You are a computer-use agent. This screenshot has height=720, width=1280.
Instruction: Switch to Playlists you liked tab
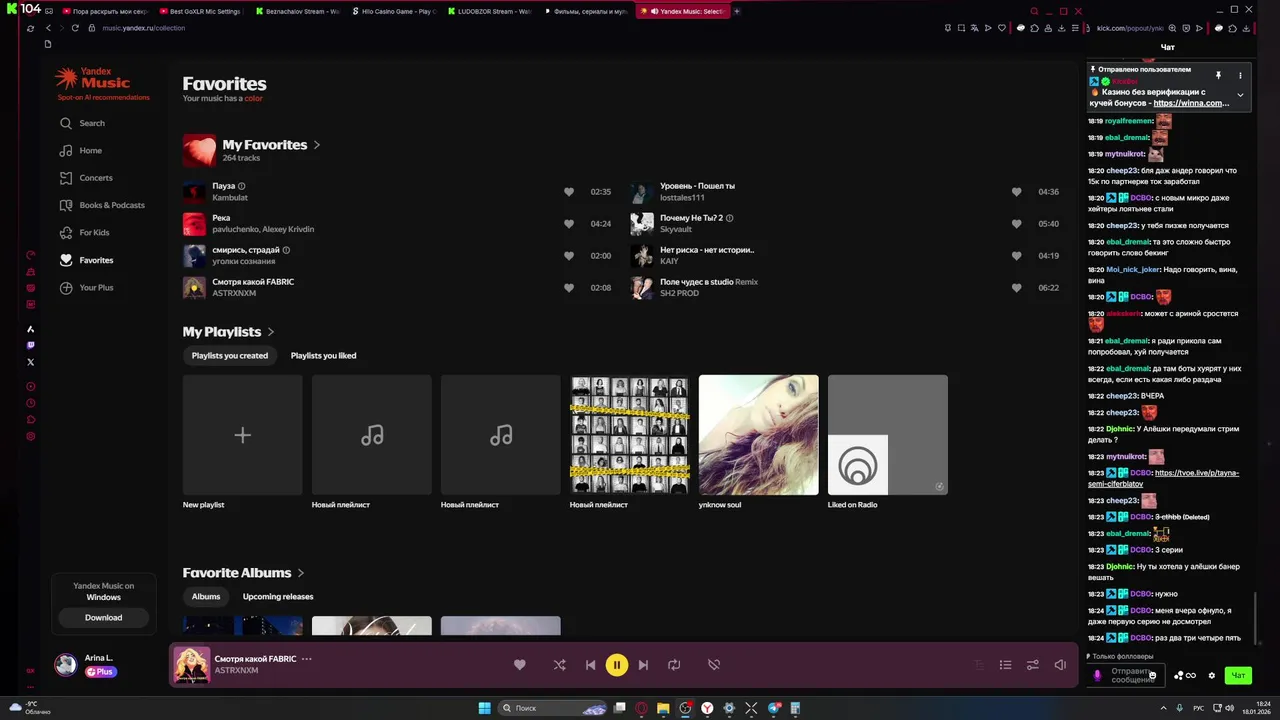click(x=323, y=356)
